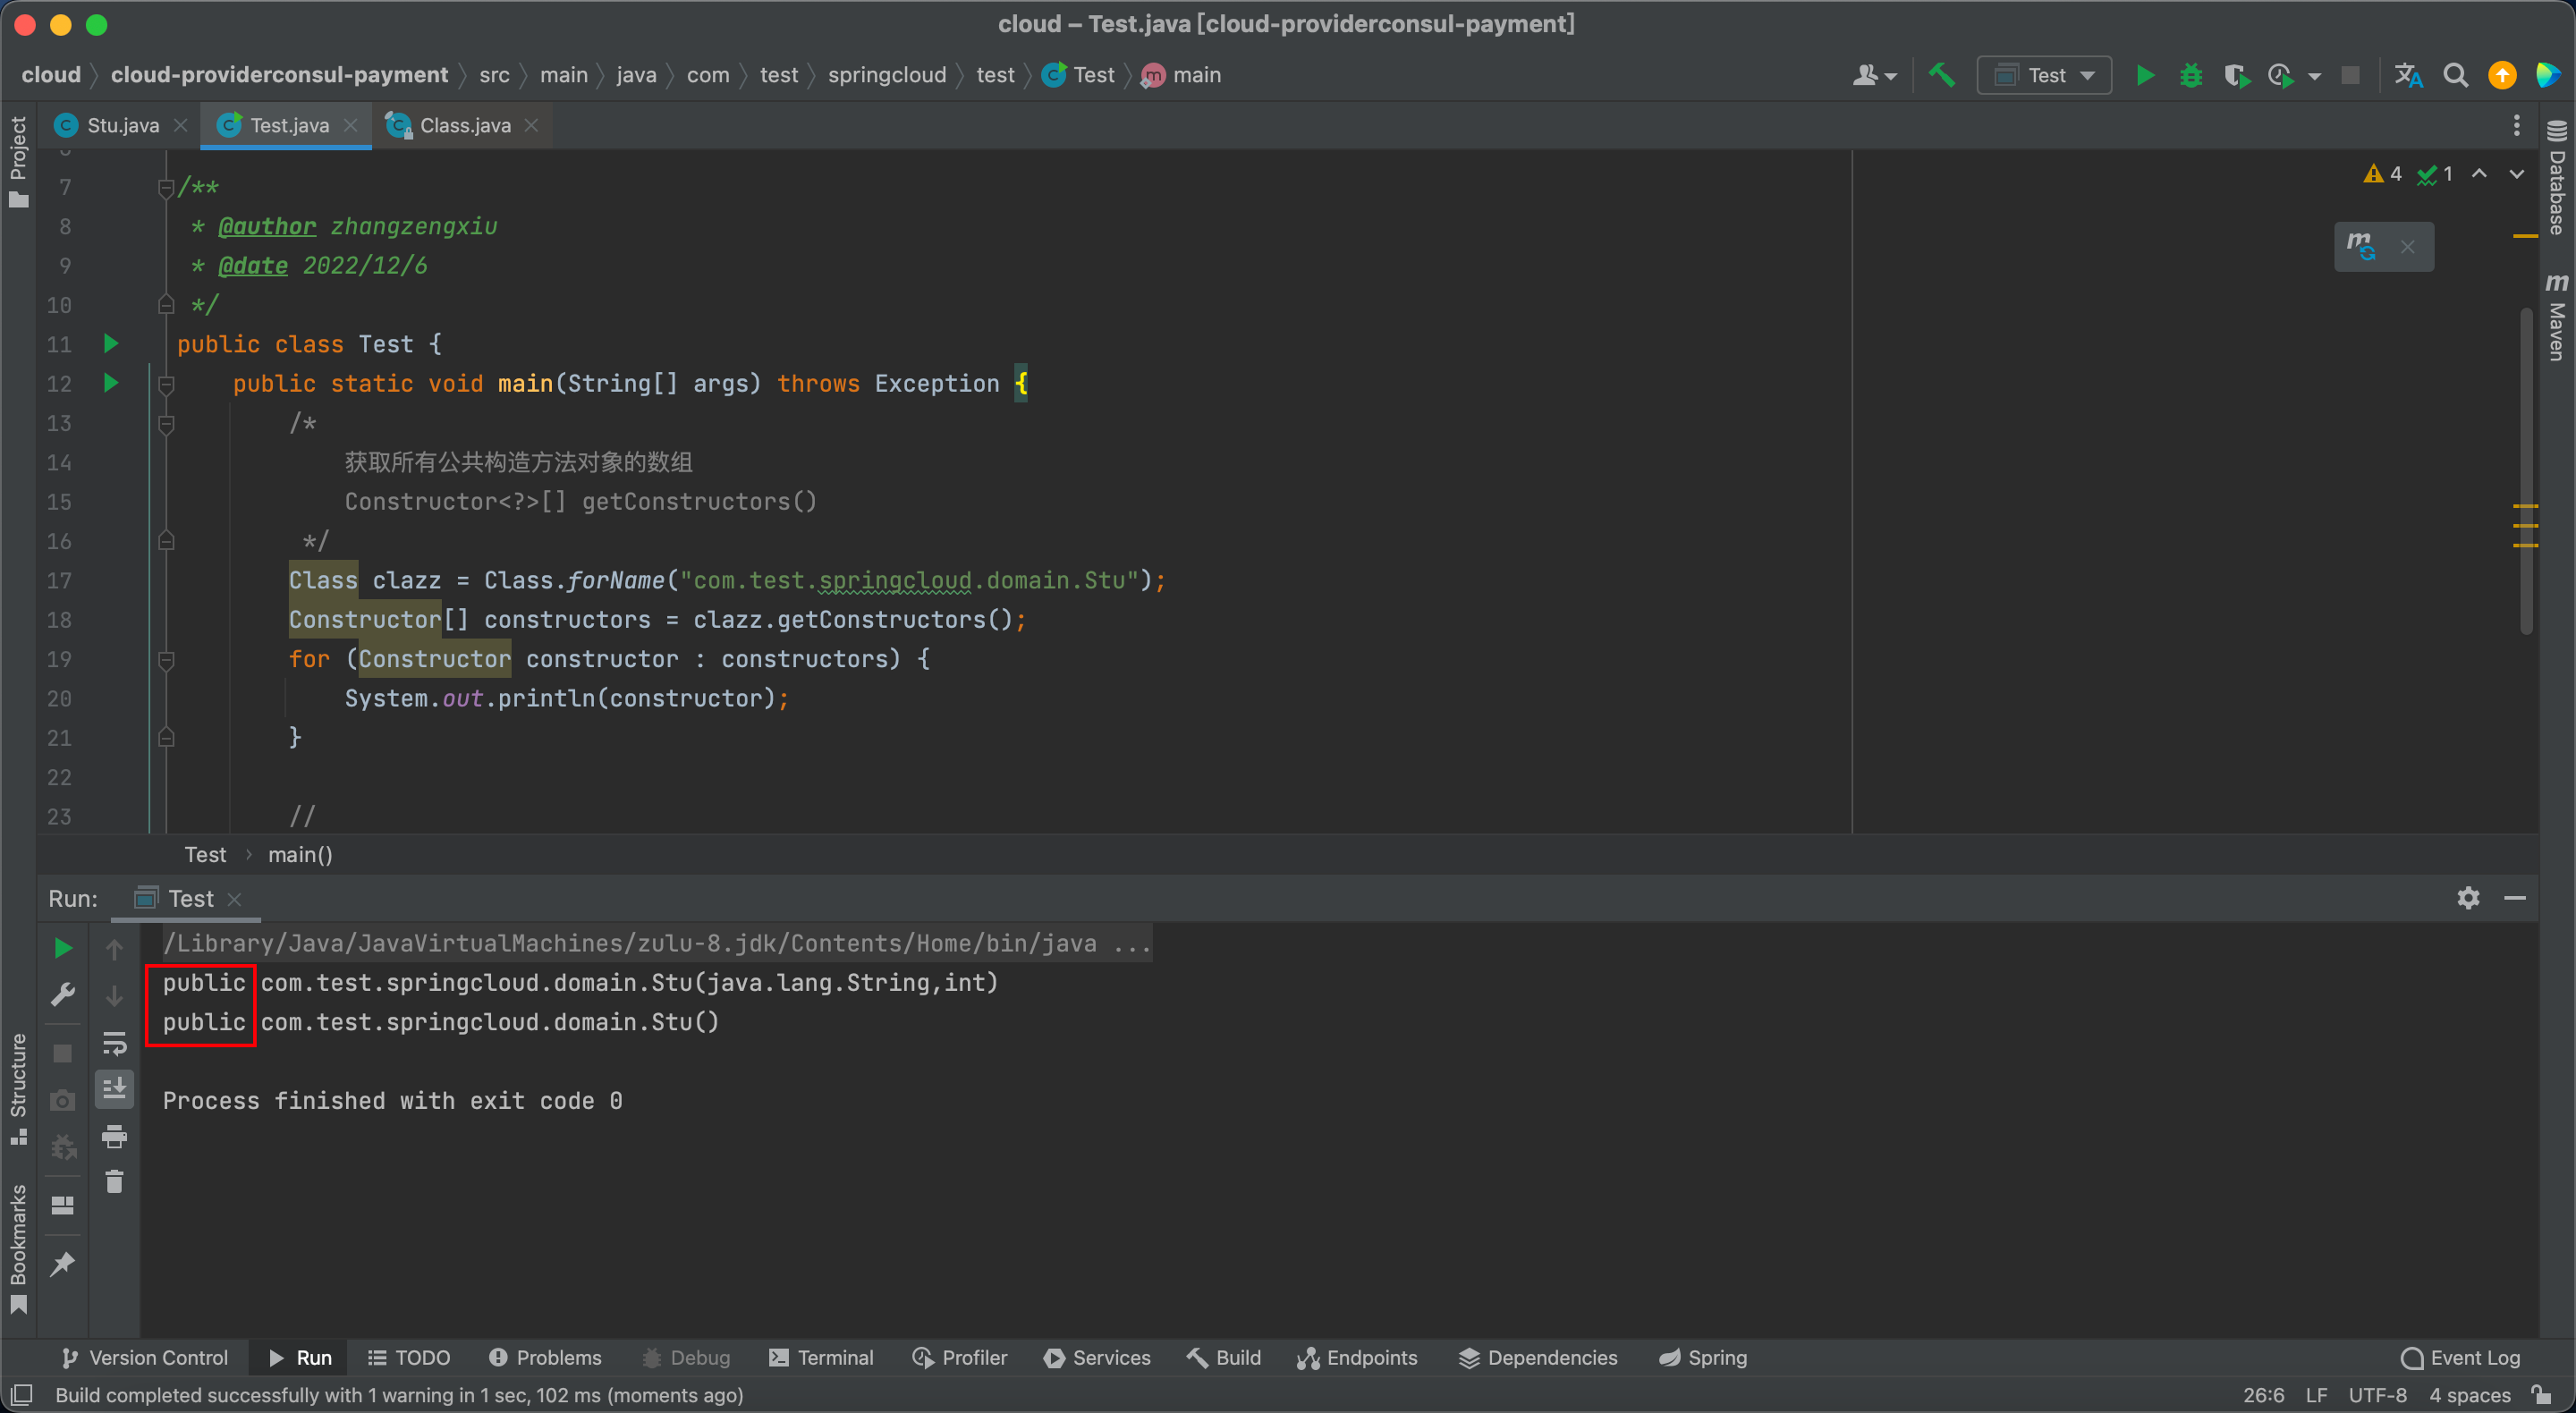The width and height of the screenshot is (2576, 1413).
Task: Click the user account icon
Action: [1864, 75]
